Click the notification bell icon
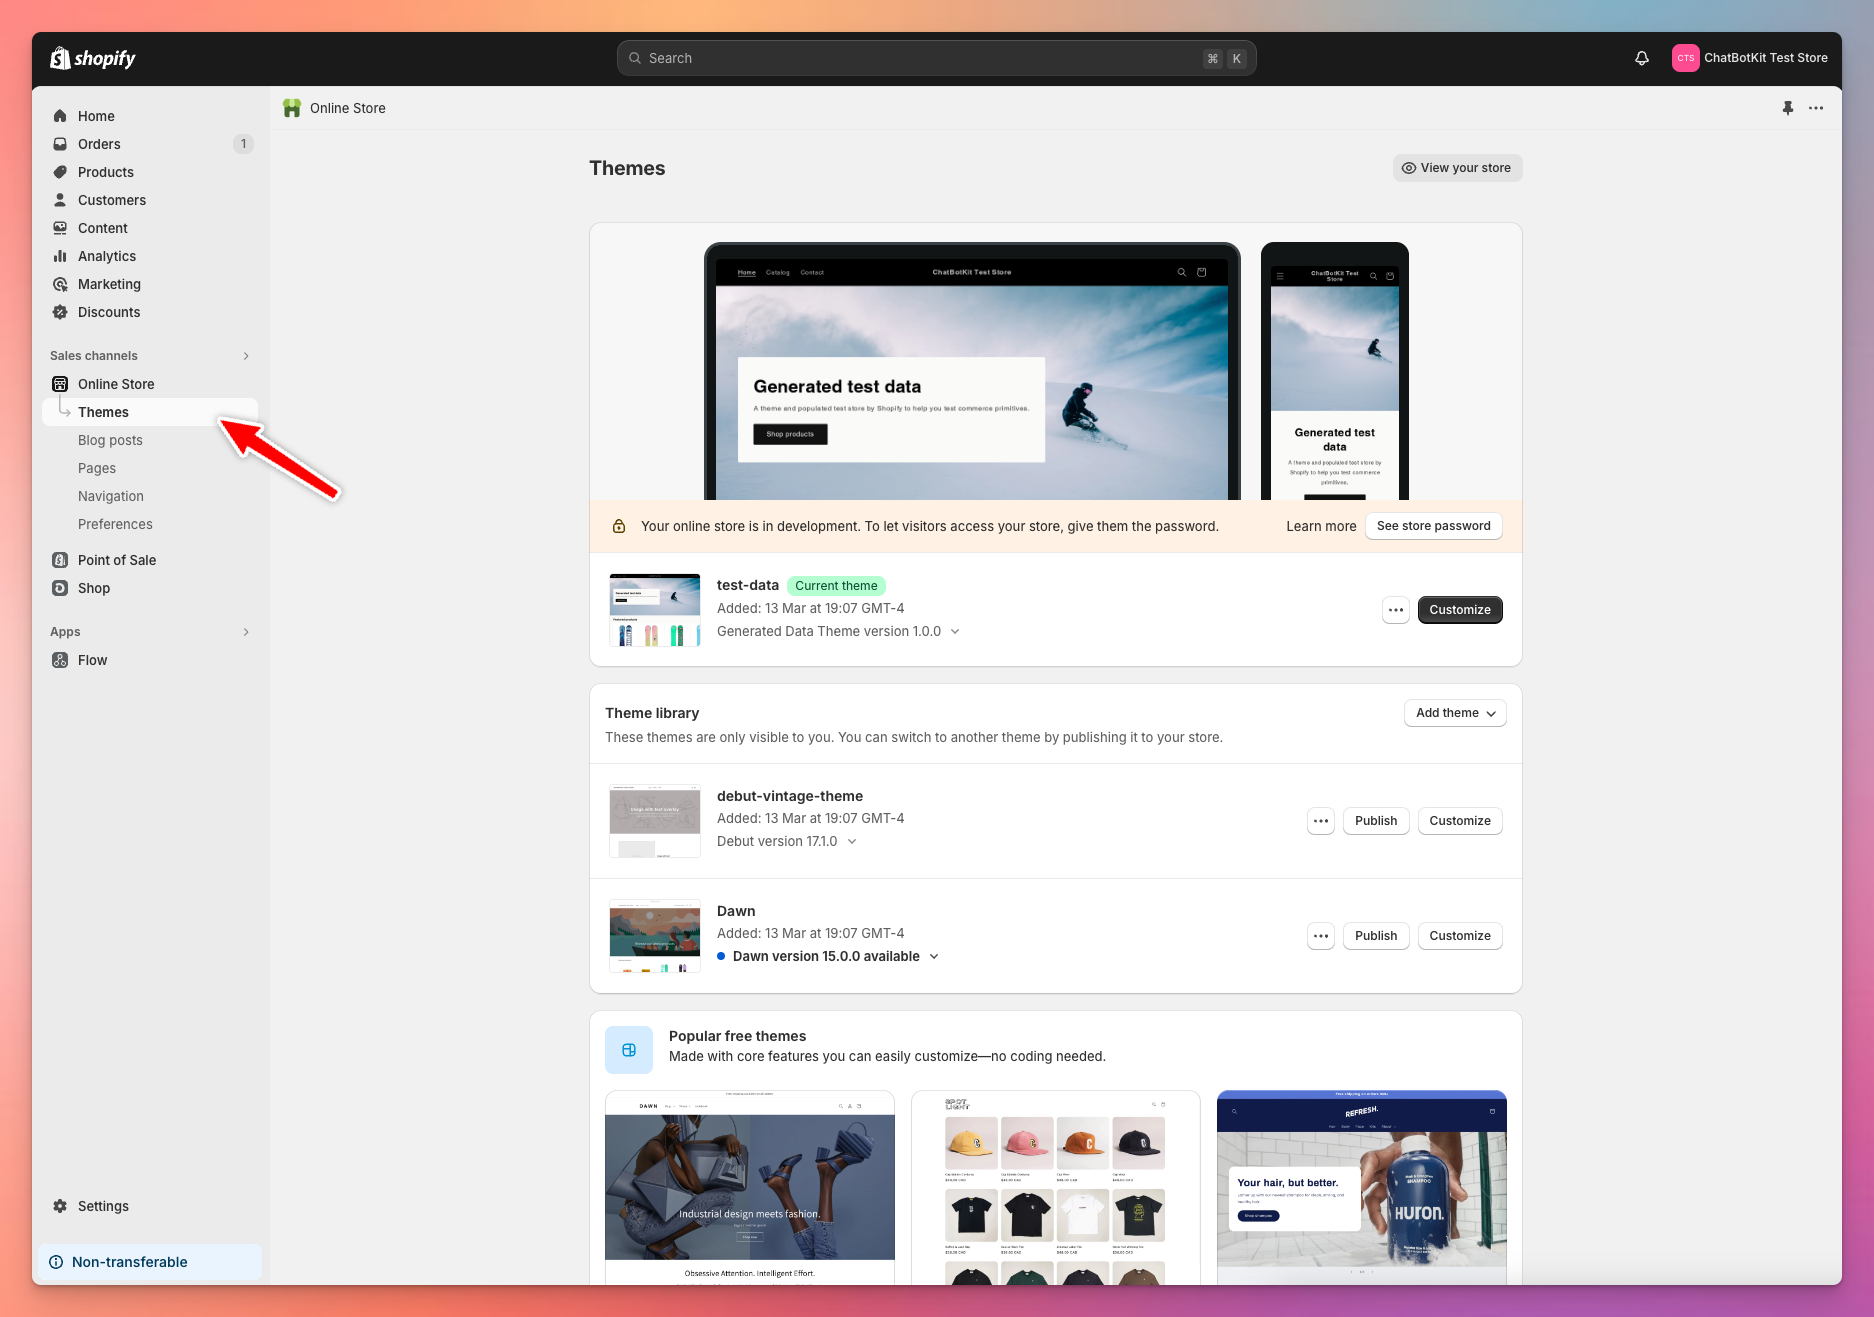This screenshot has height=1317, width=1874. click(1641, 58)
